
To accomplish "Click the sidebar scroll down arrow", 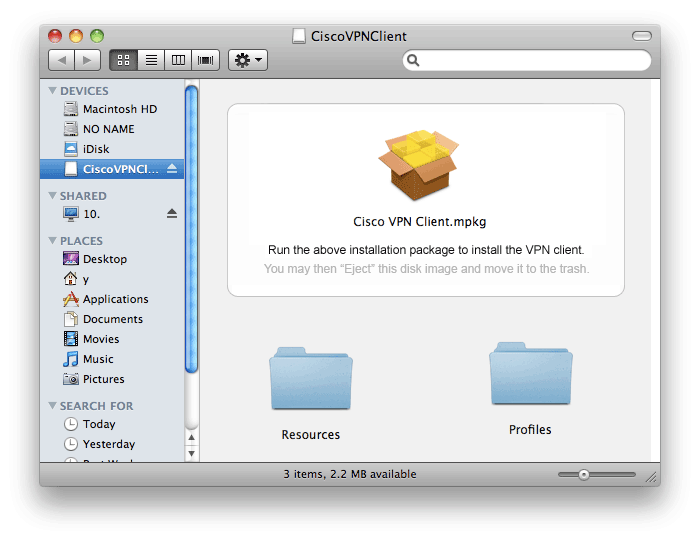I will pyautogui.click(x=192, y=454).
